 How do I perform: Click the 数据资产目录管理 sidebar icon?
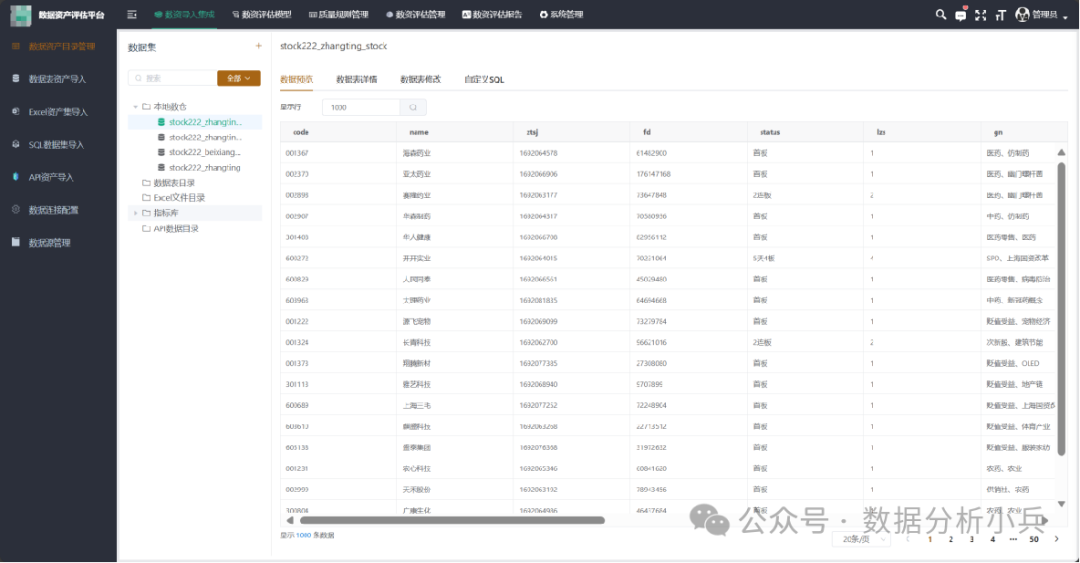click(15, 46)
